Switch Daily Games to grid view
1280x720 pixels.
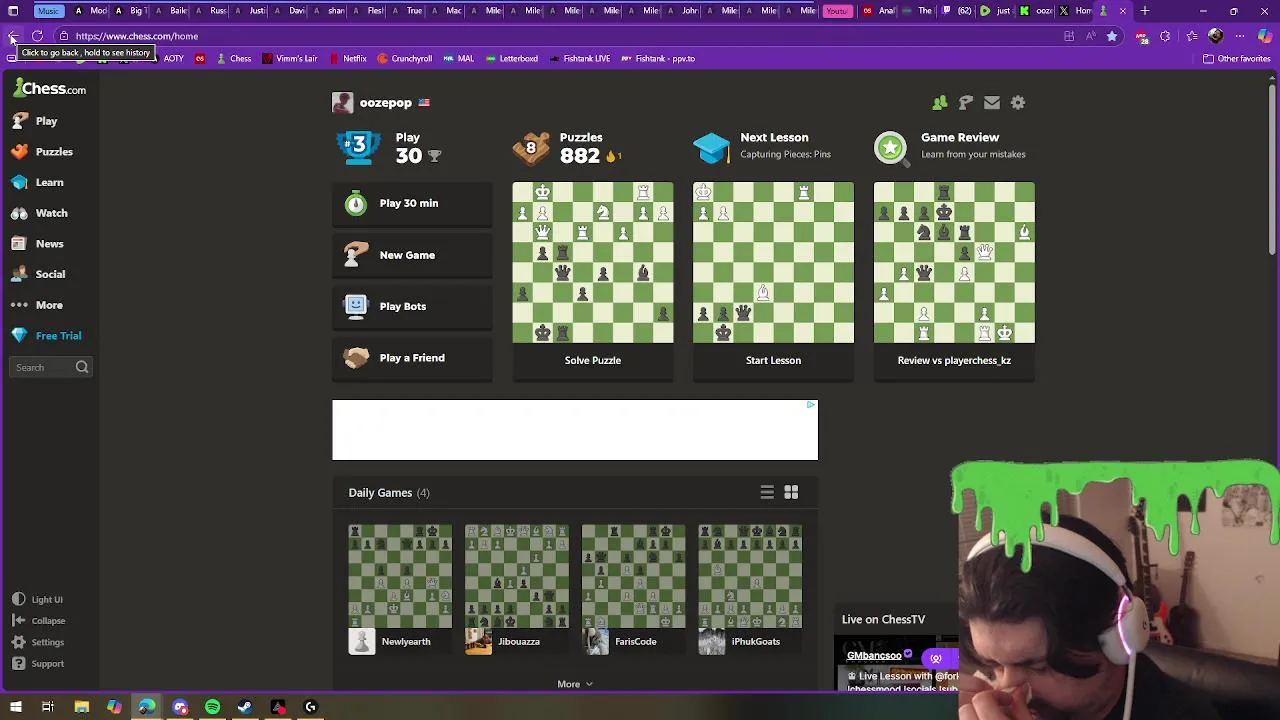pyautogui.click(x=791, y=492)
